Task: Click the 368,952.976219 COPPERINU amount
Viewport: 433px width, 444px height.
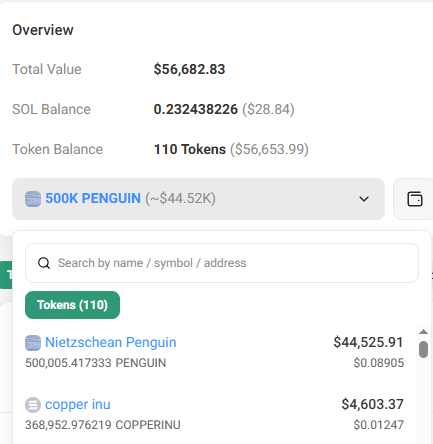Action: 103,425
